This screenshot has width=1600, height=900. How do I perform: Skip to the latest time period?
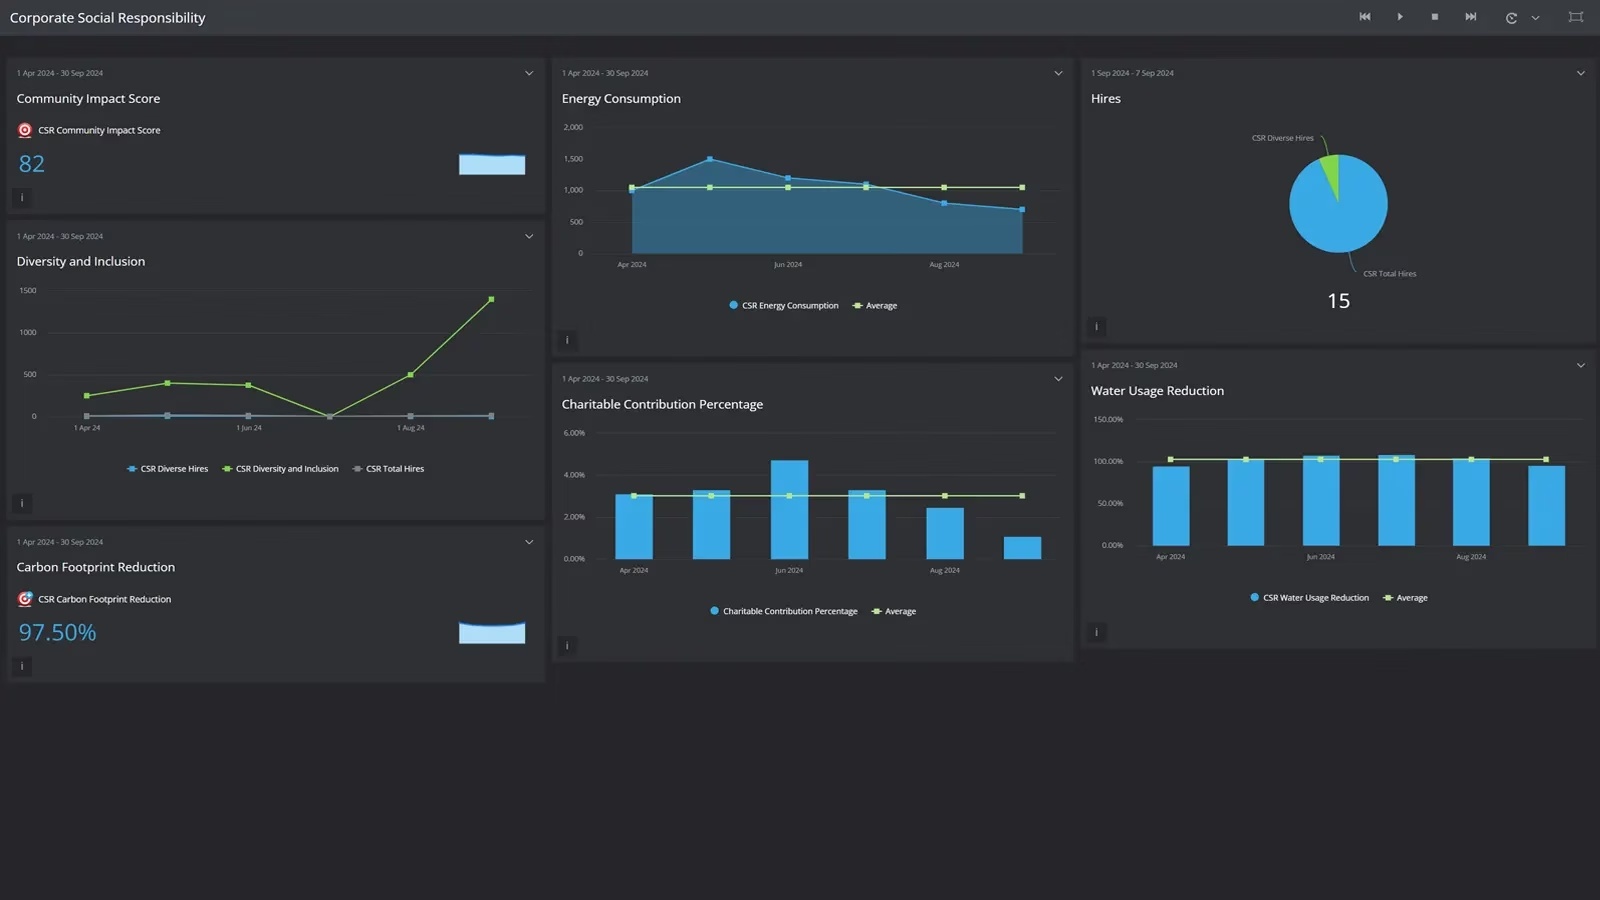[1470, 17]
